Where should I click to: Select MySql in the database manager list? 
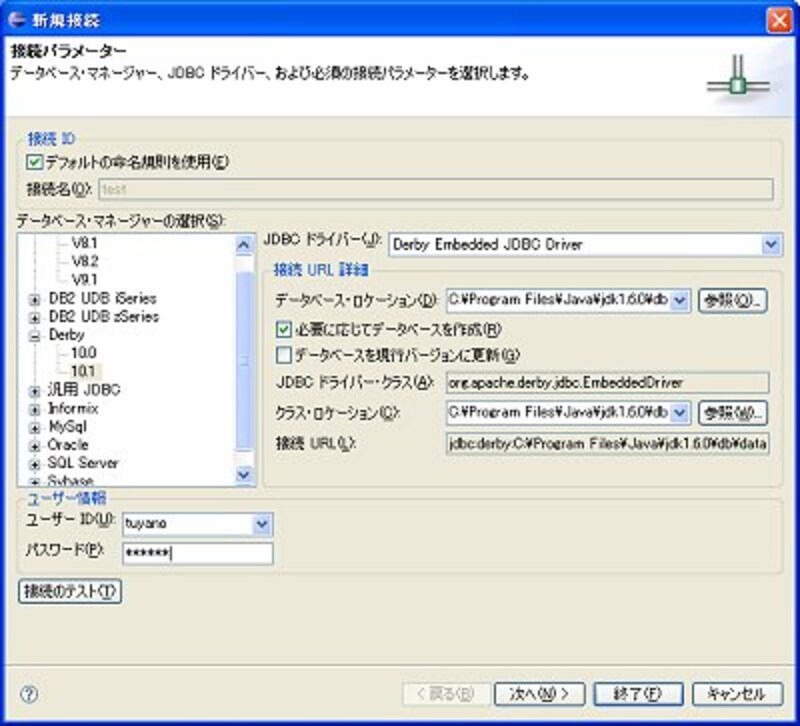click(68, 427)
